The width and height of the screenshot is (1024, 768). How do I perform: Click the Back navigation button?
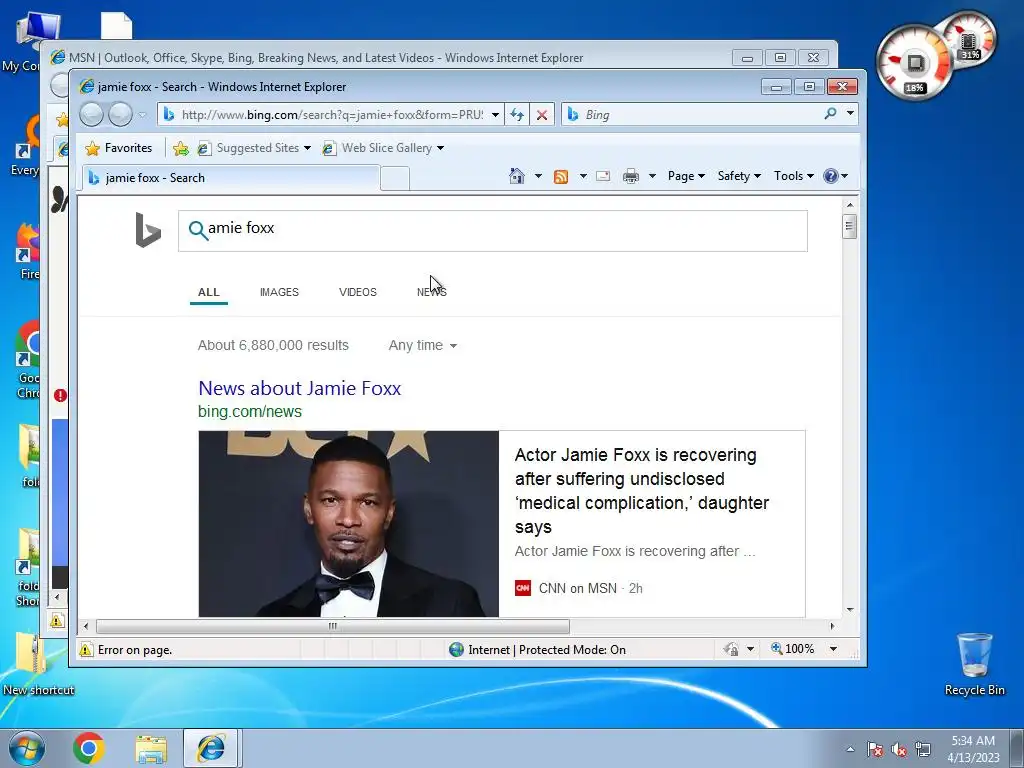[x=91, y=115]
